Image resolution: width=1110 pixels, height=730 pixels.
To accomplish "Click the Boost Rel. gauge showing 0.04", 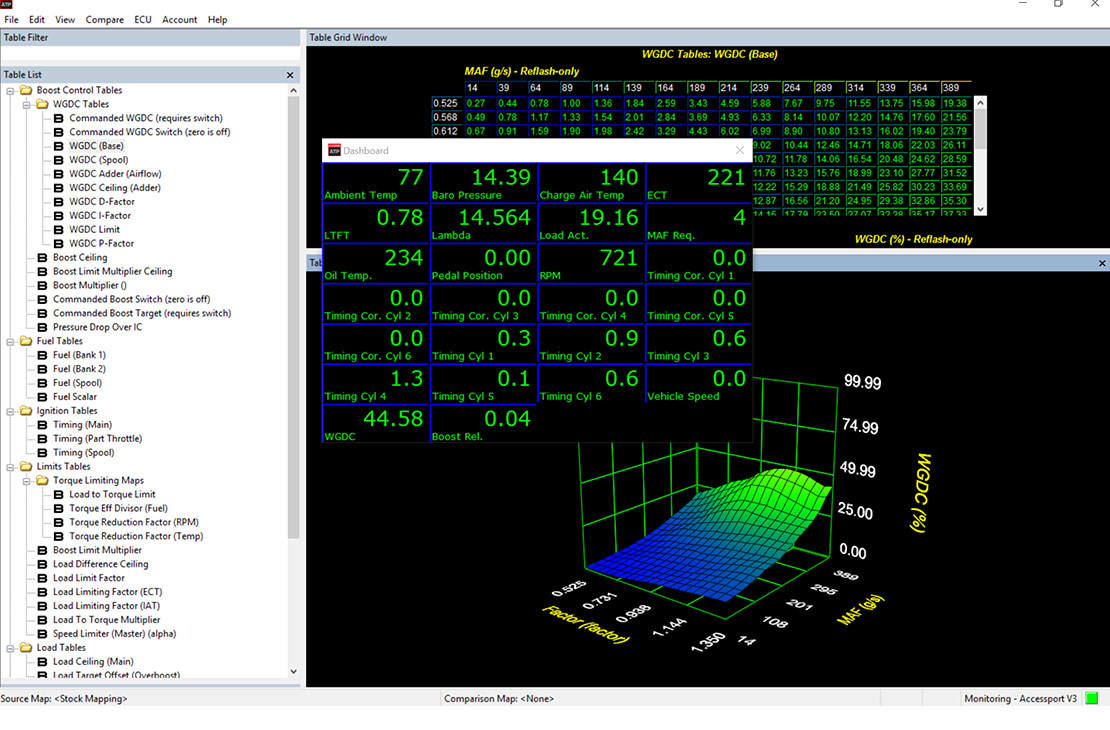I will point(484,424).
